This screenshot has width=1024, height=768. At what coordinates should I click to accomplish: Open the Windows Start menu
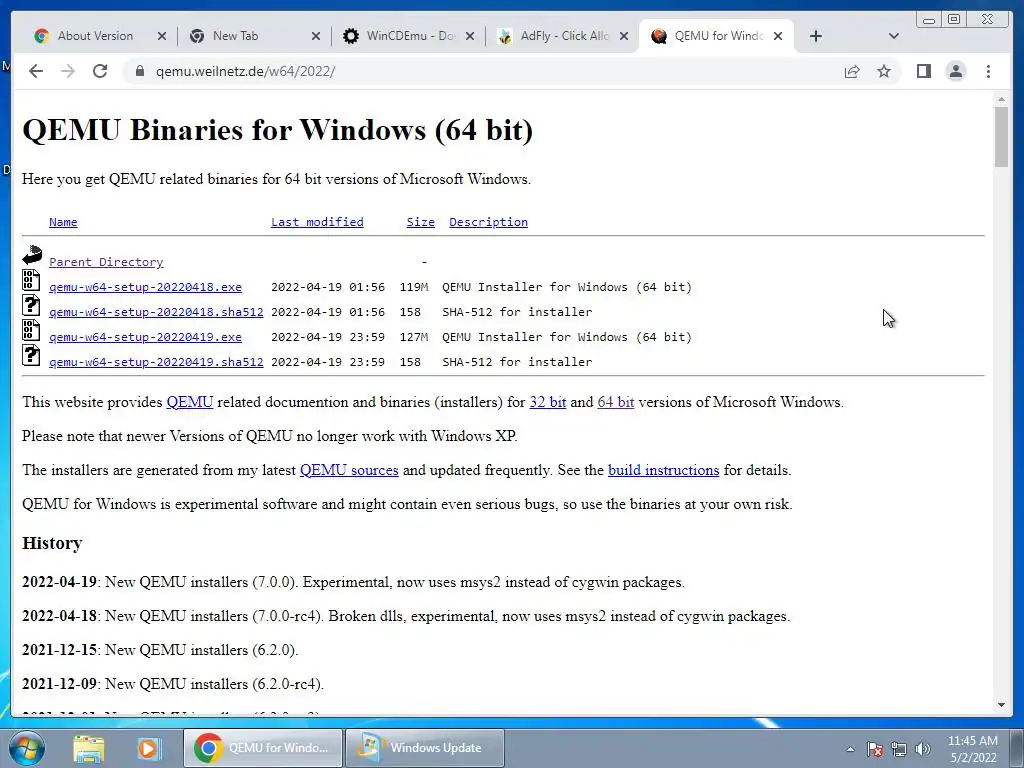pos(27,748)
